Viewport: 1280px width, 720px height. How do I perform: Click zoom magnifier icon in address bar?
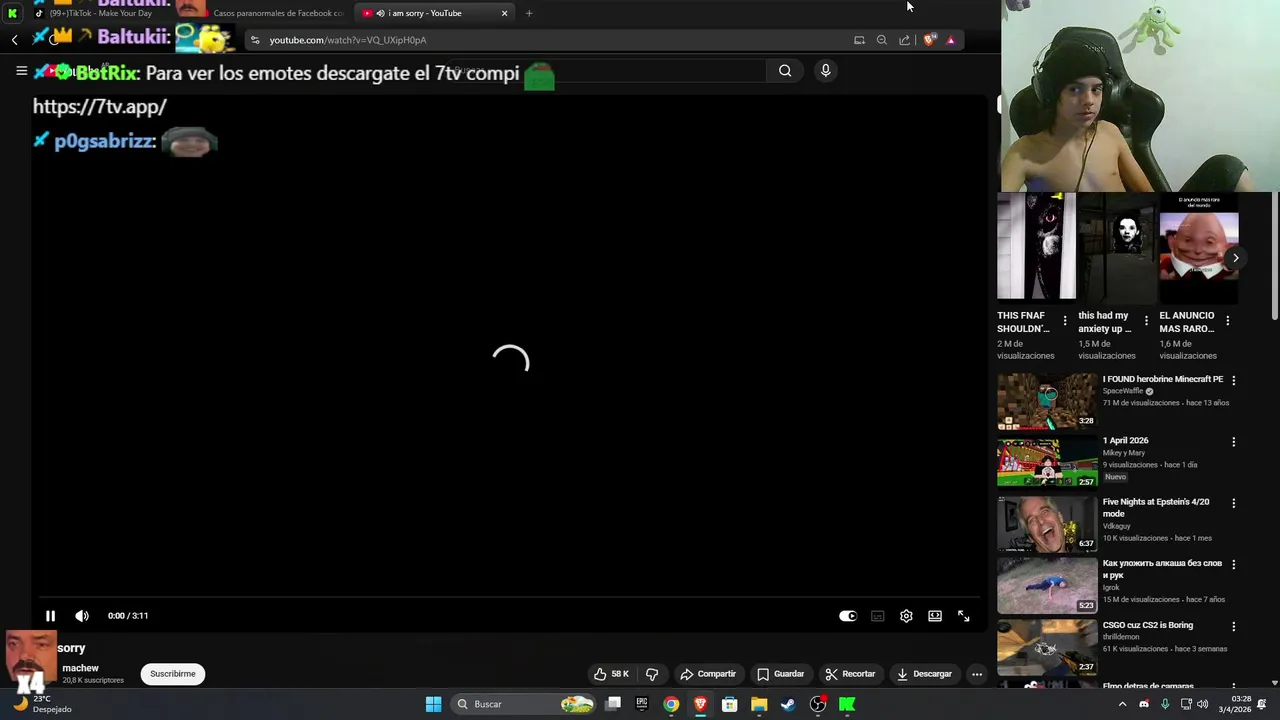point(881,40)
